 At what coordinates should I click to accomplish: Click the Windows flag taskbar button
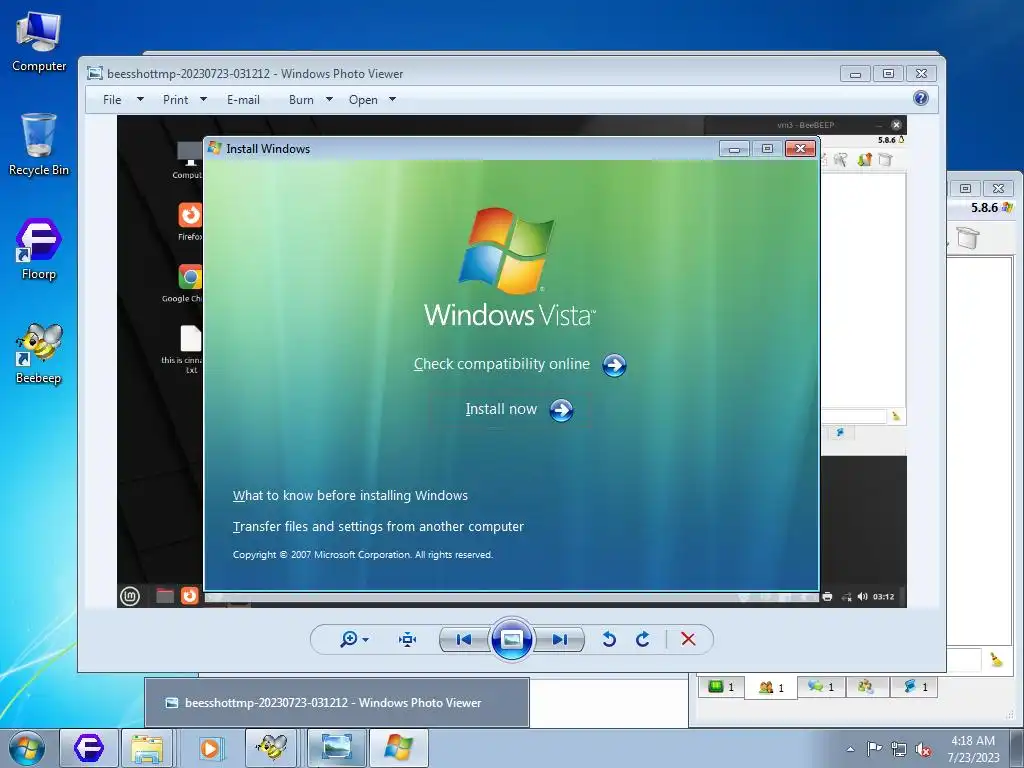[399, 748]
